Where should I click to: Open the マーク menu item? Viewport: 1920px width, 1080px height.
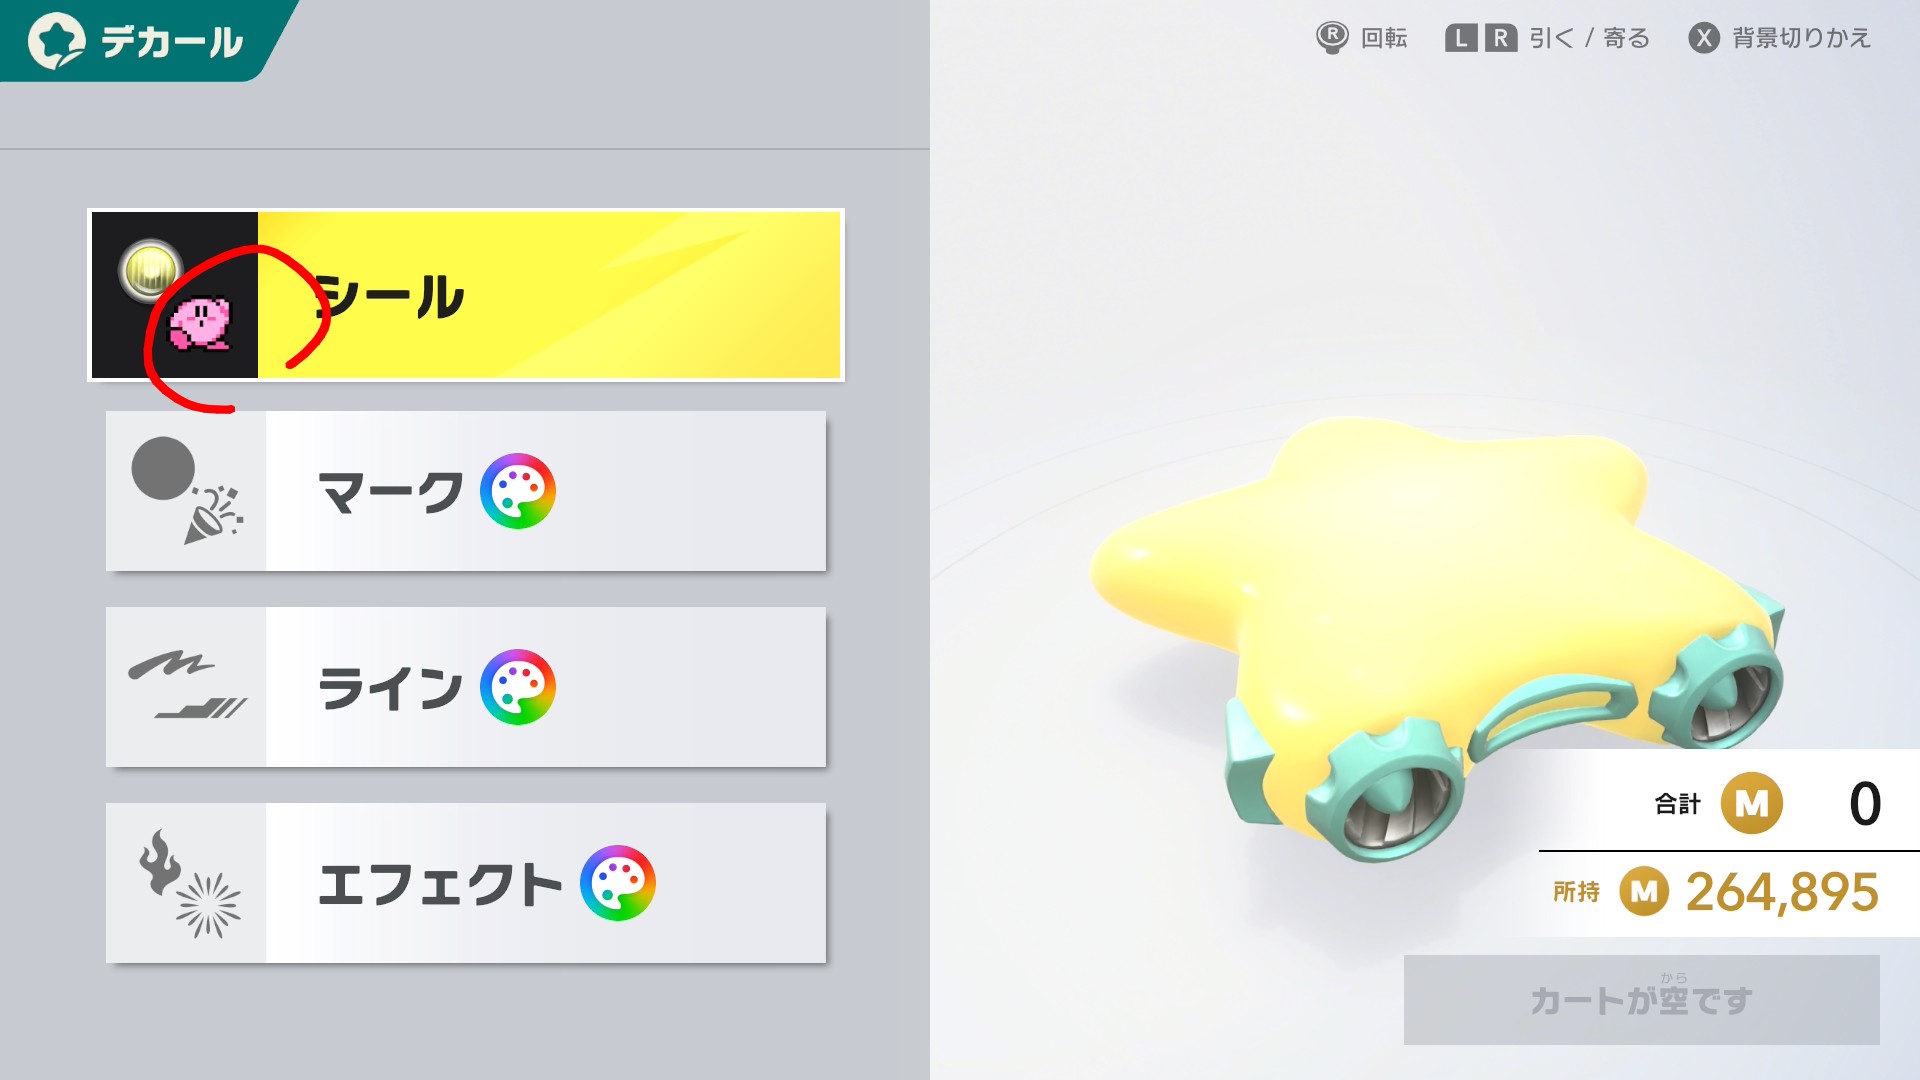[x=466, y=491]
